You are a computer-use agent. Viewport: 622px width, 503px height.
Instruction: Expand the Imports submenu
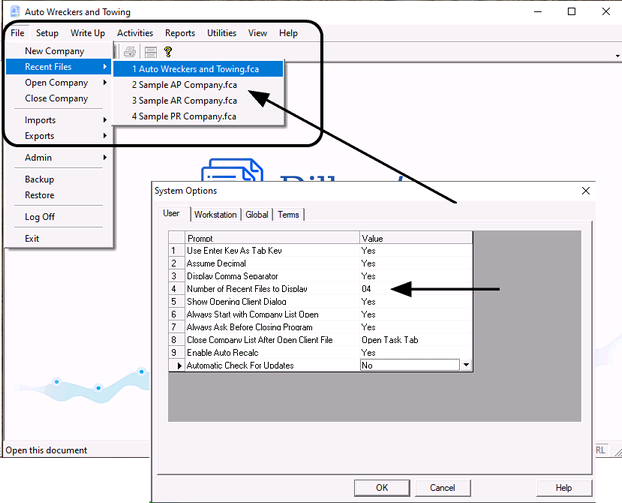tap(60, 120)
